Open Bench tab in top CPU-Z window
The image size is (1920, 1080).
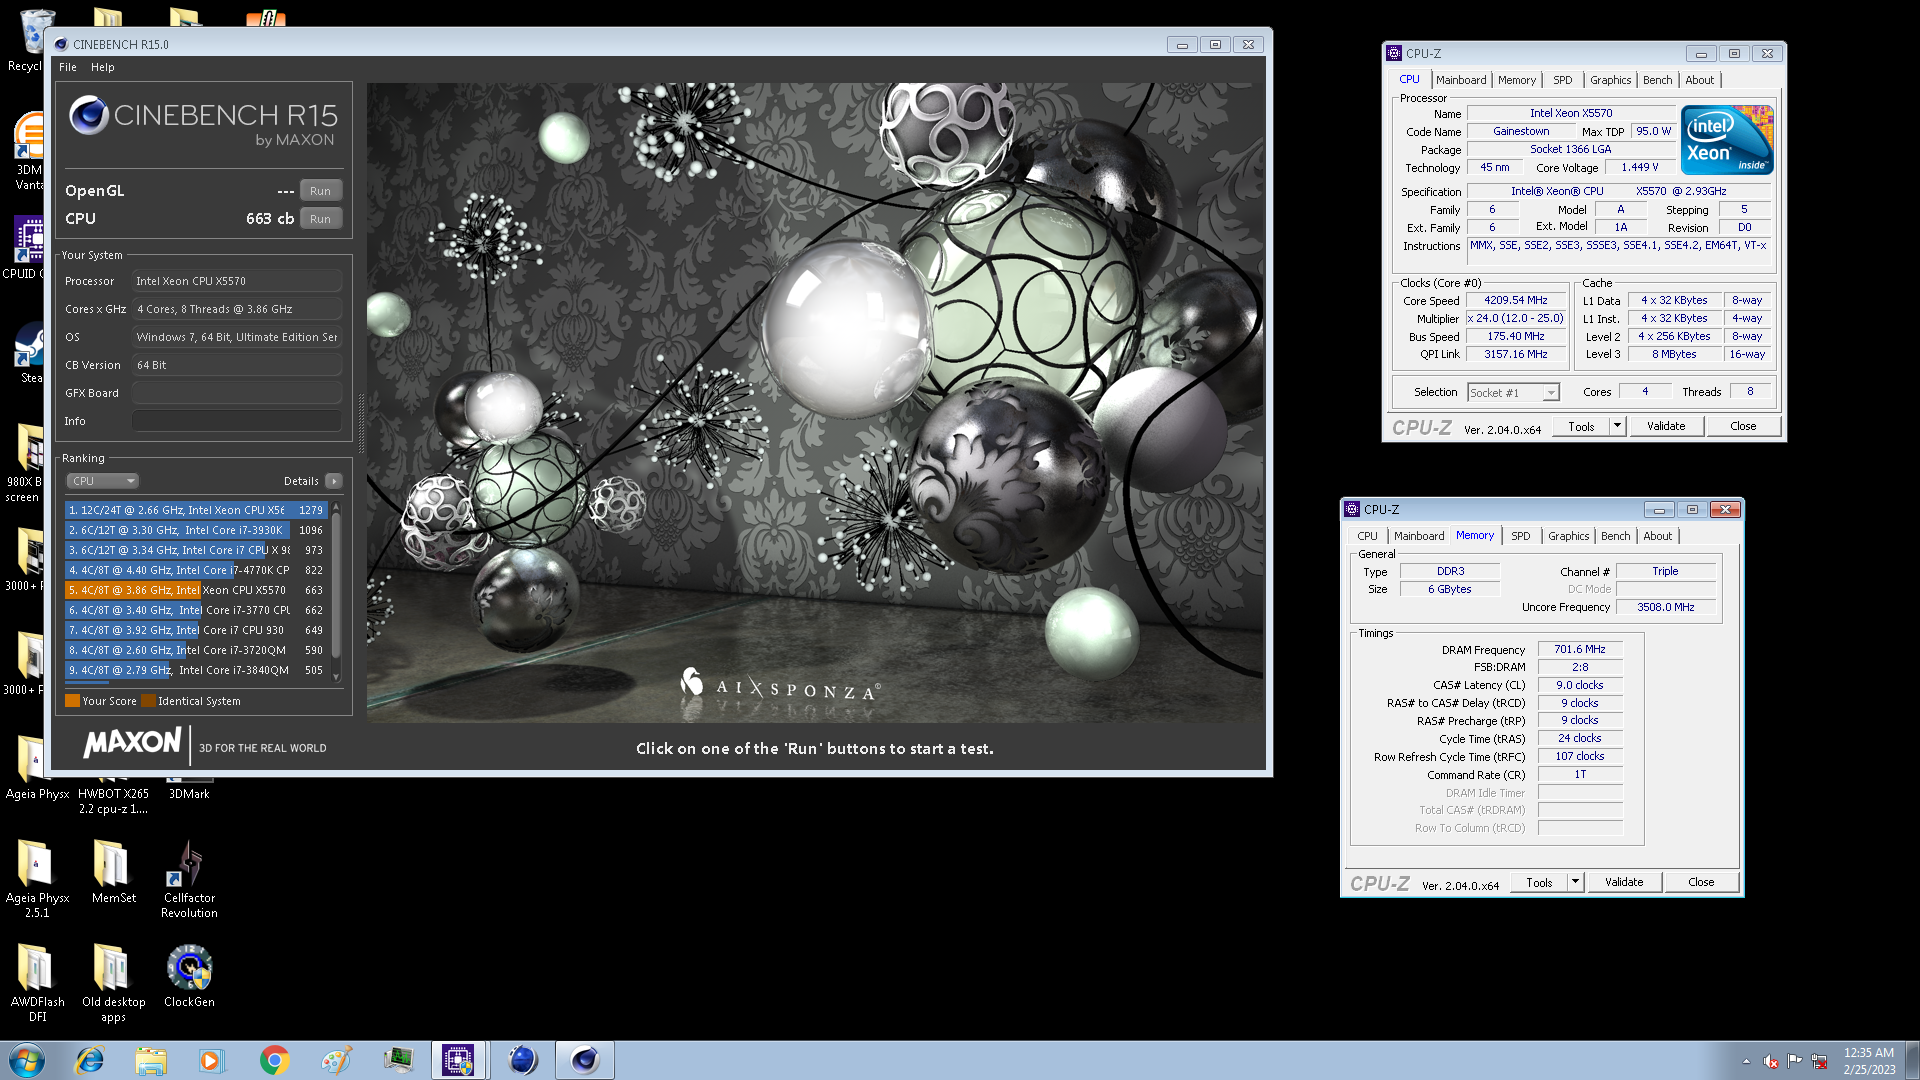coord(1657,80)
